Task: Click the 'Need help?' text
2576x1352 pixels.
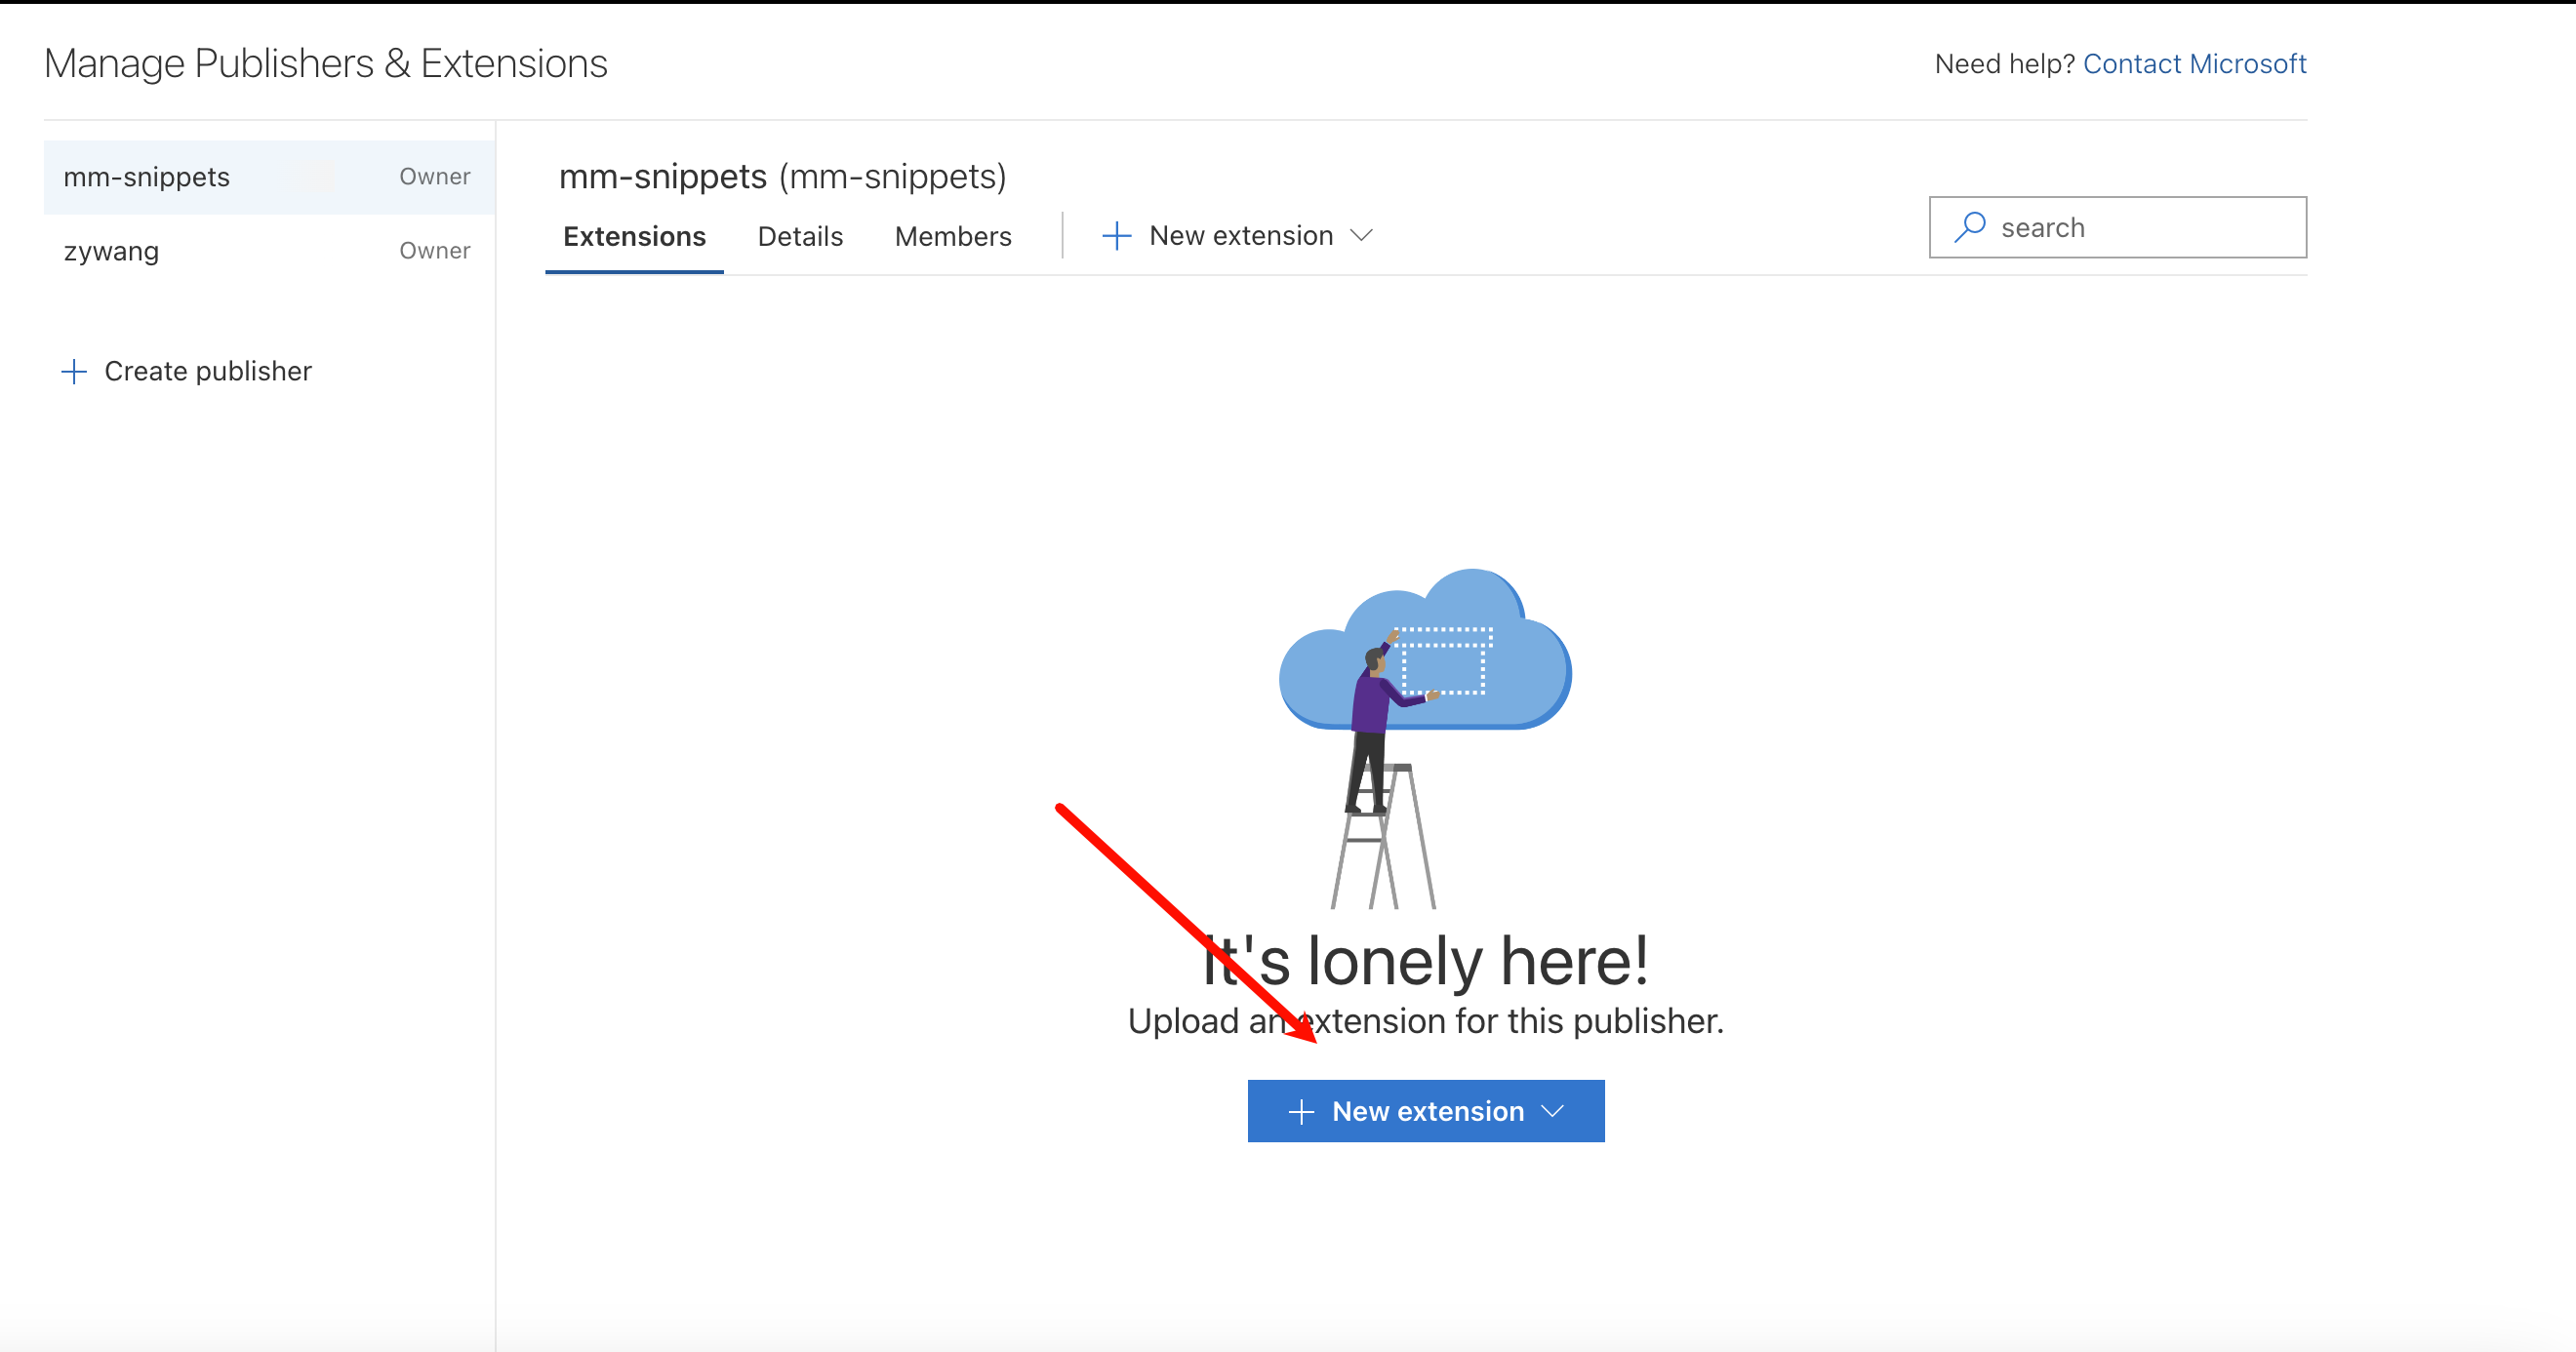Action: coord(2004,64)
